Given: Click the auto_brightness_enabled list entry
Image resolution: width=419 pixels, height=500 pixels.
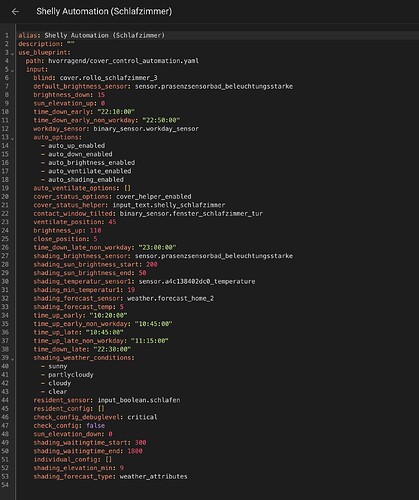Looking at the screenshot, I should tap(91, 163).
